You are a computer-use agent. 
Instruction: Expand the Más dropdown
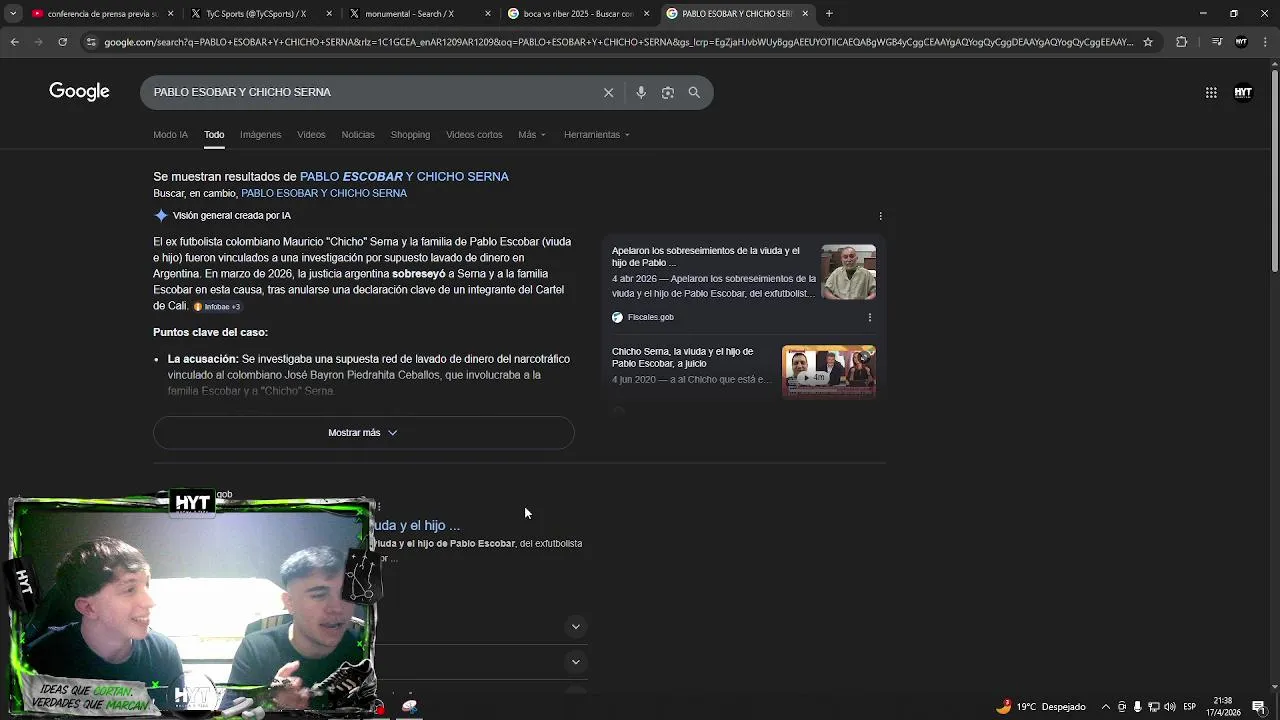532,134
